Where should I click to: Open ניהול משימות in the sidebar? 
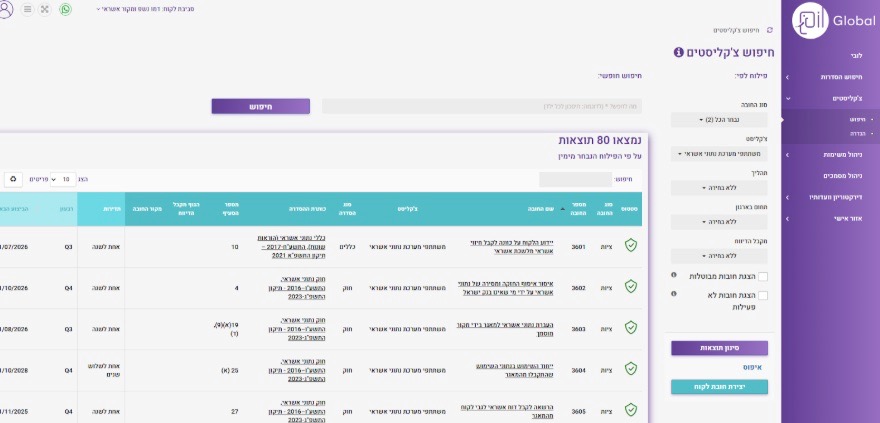830,155
